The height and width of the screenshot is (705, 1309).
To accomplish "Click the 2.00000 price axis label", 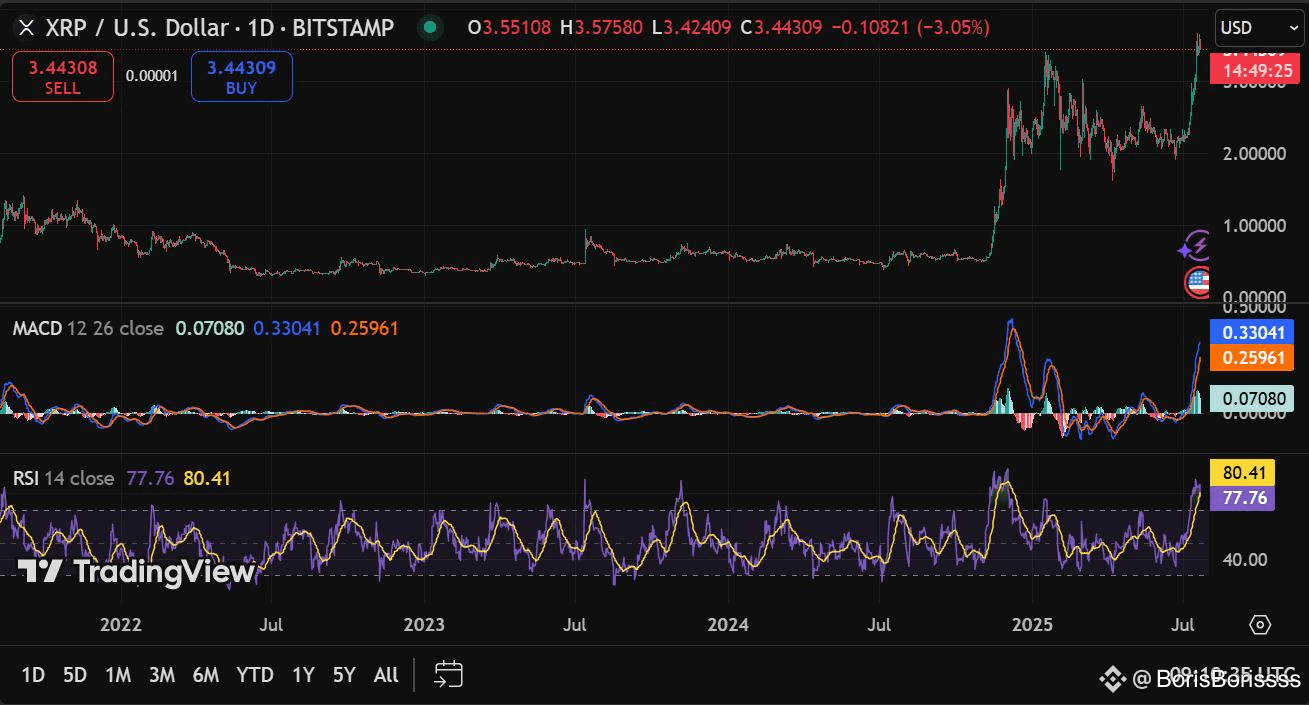I will tap(1253, 154).
